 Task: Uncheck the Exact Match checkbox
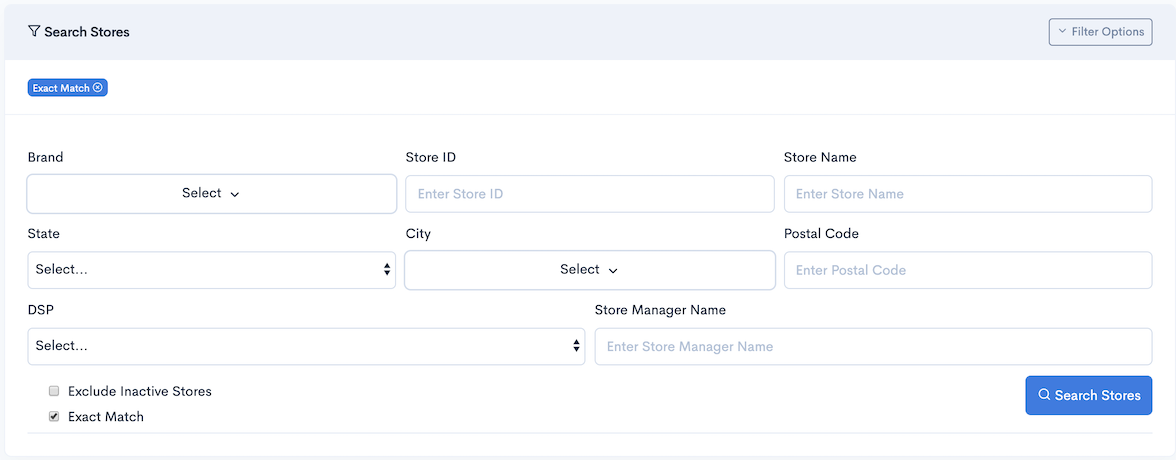(54, 416)
